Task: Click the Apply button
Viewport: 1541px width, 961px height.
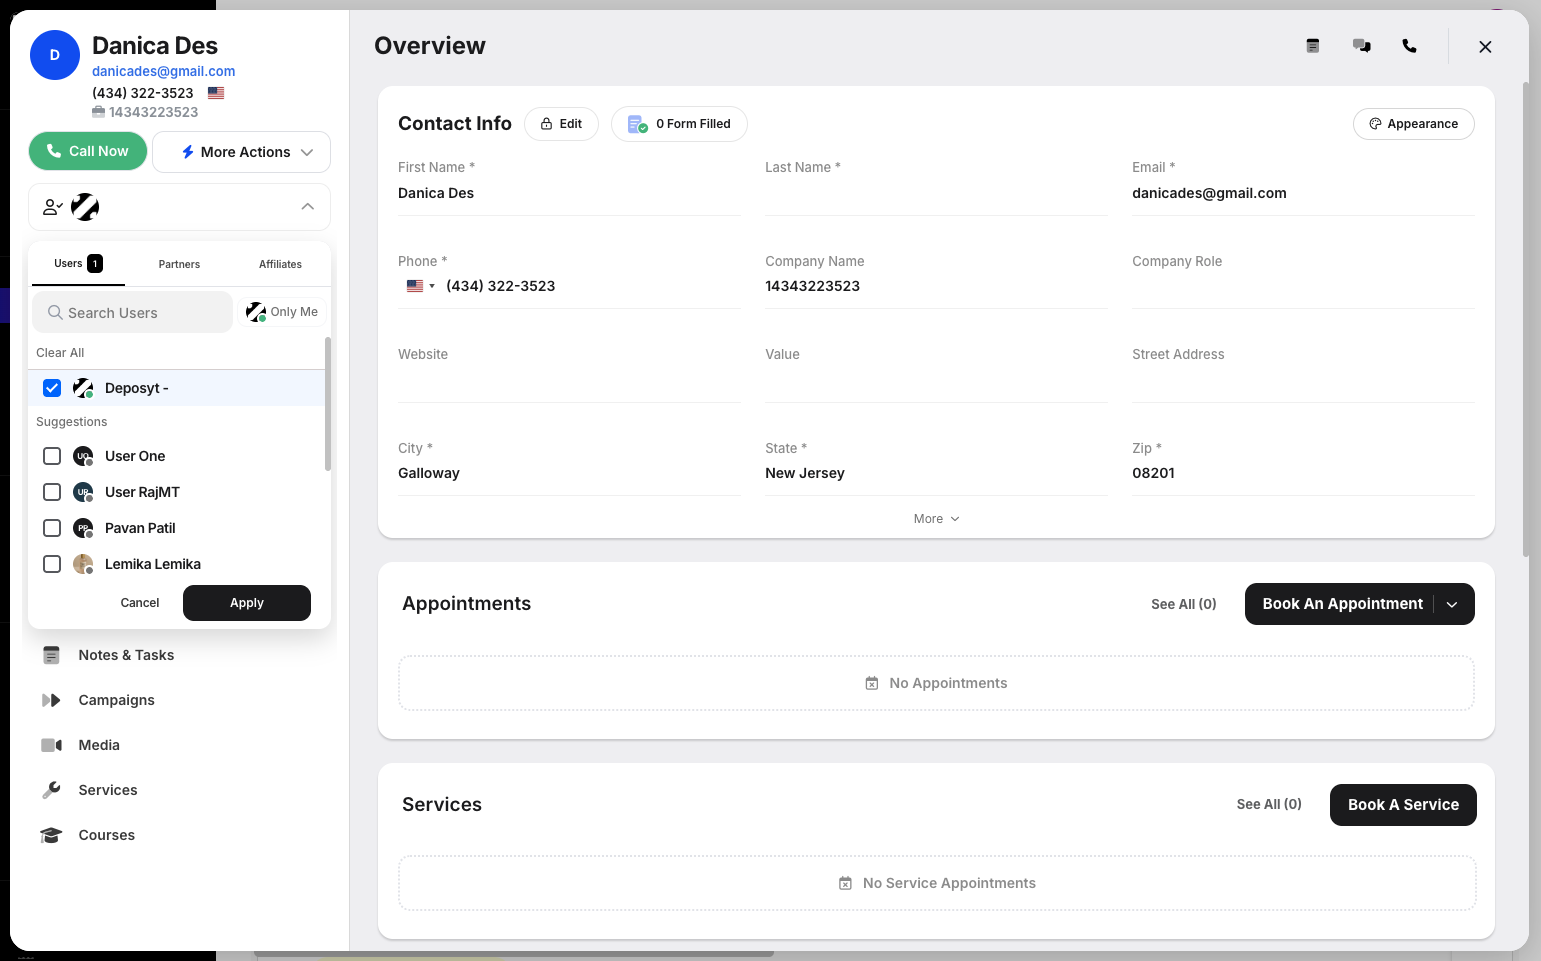Action: (x=247, y=603)
